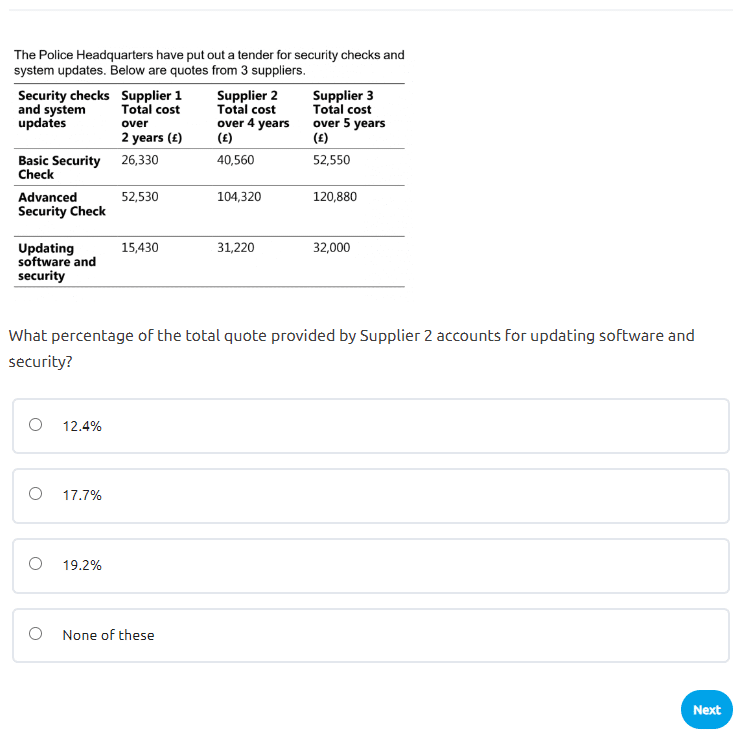Click the 52,530 table value
Image resolution: width=752 pixels, height=742 pixels.
tap(140, 197)
